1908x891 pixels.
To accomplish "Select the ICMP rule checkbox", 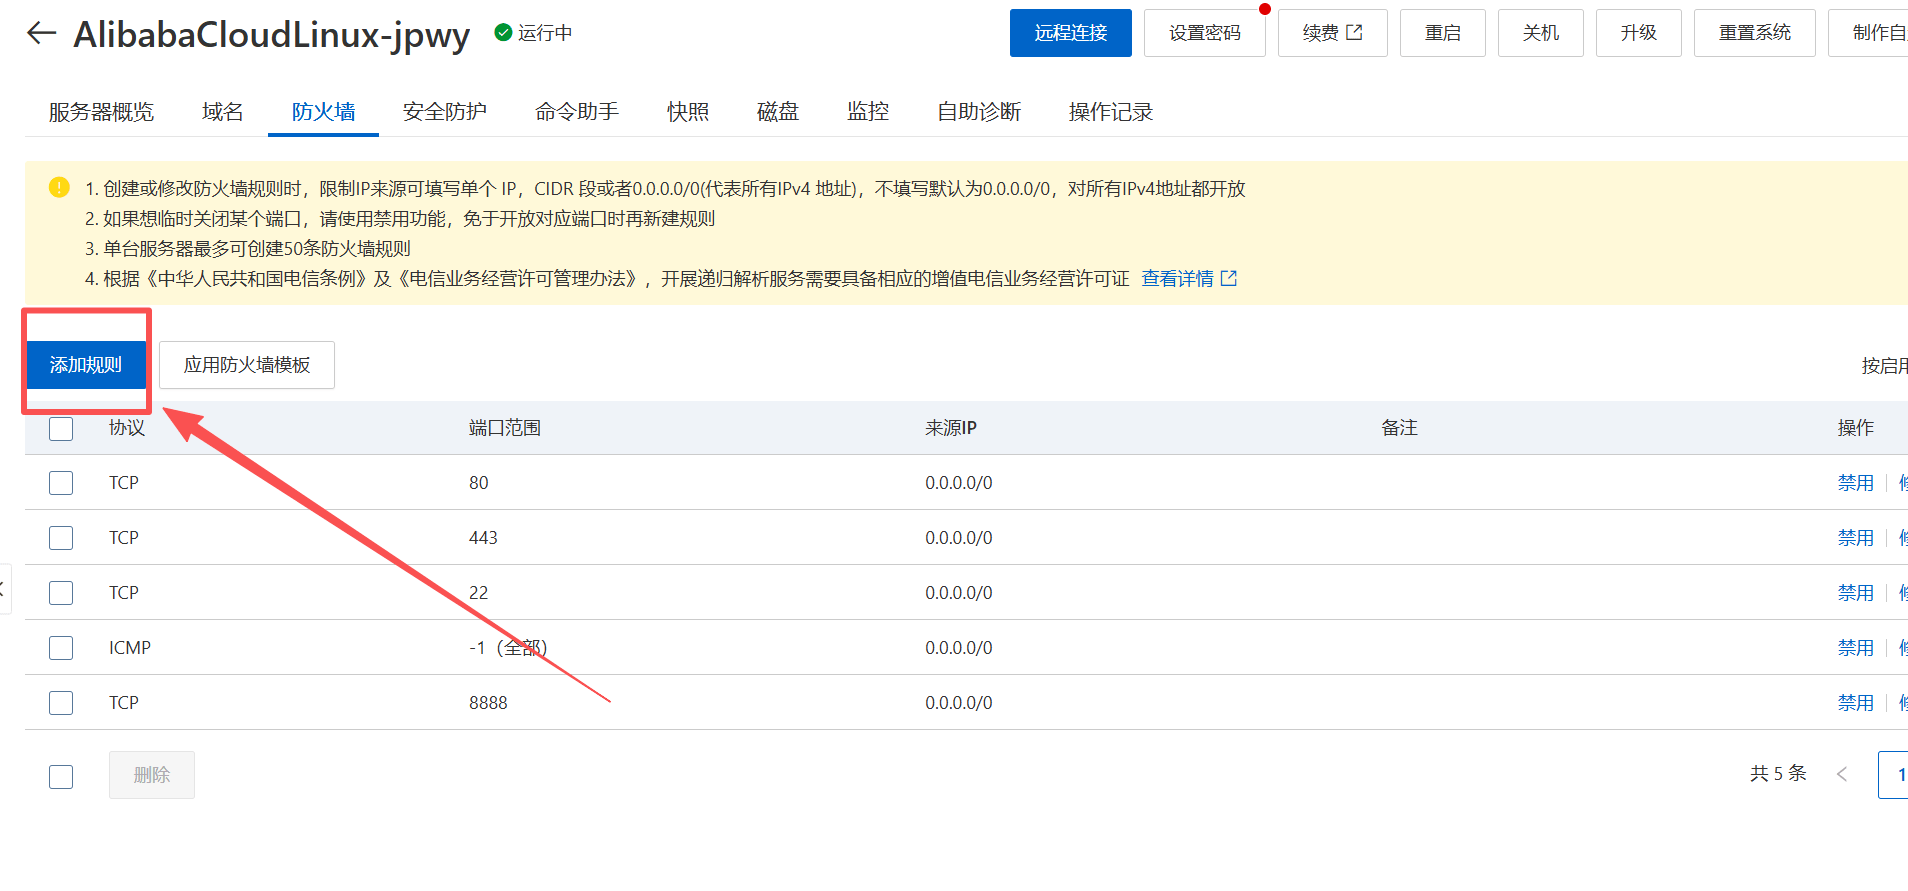I will coord(61,648).
